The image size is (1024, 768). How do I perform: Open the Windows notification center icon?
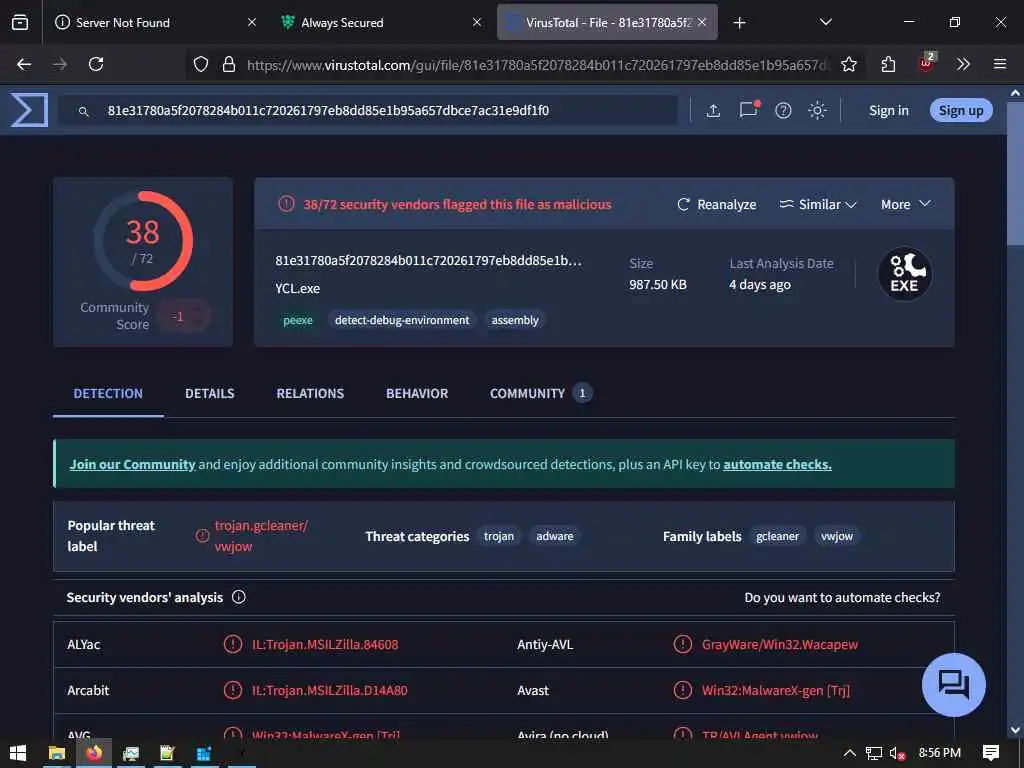pyautogui.click(x=990, y=753)
